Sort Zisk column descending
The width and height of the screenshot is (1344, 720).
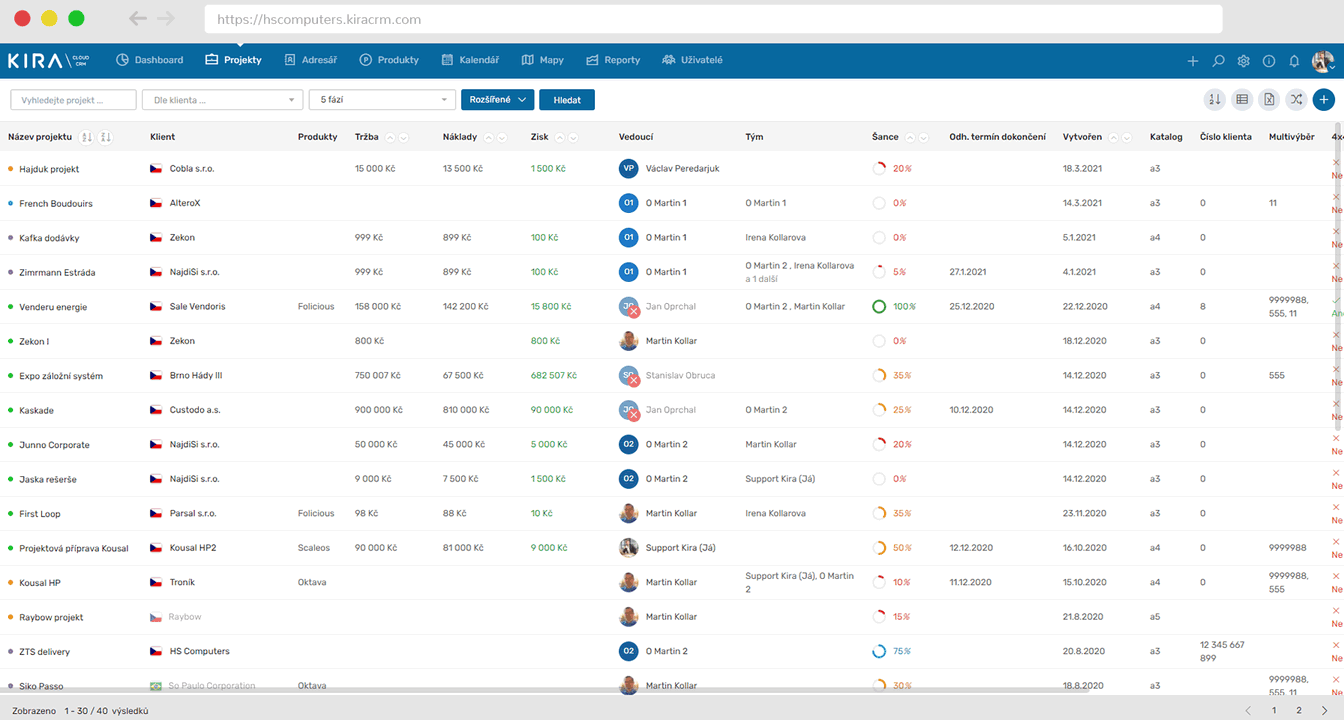click(574, 137)
